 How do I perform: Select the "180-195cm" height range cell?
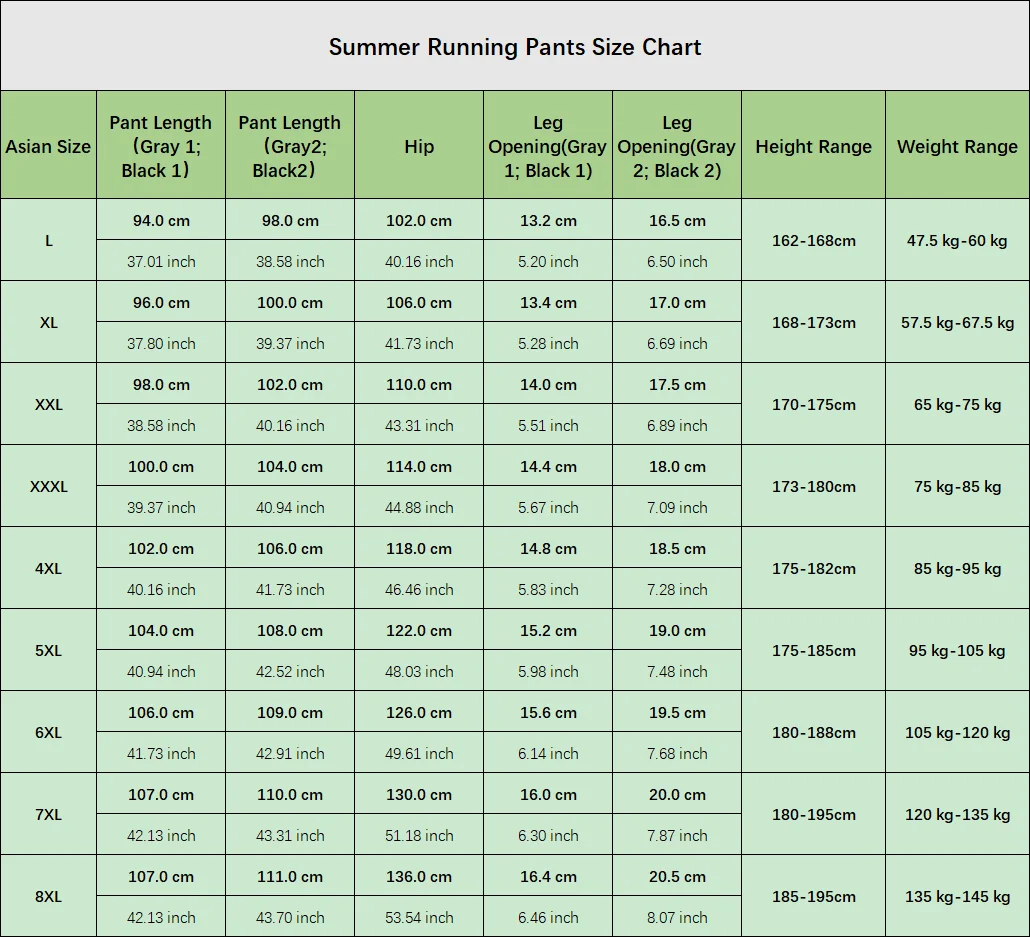point(814,815)
